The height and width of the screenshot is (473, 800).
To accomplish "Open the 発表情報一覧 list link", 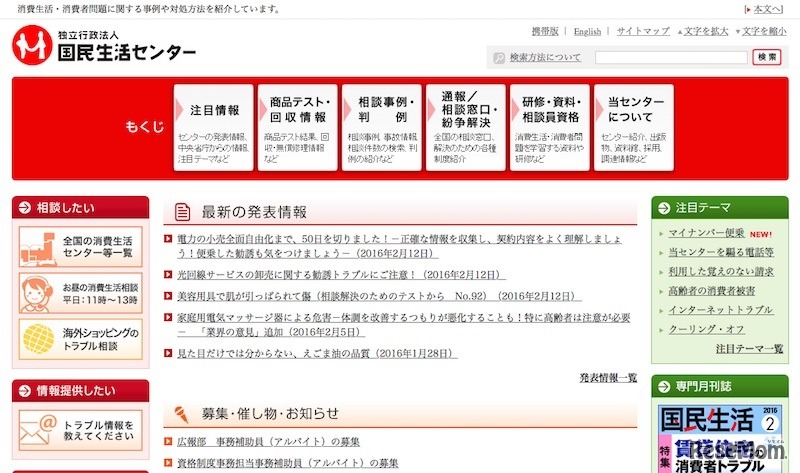I will point(608,378).
